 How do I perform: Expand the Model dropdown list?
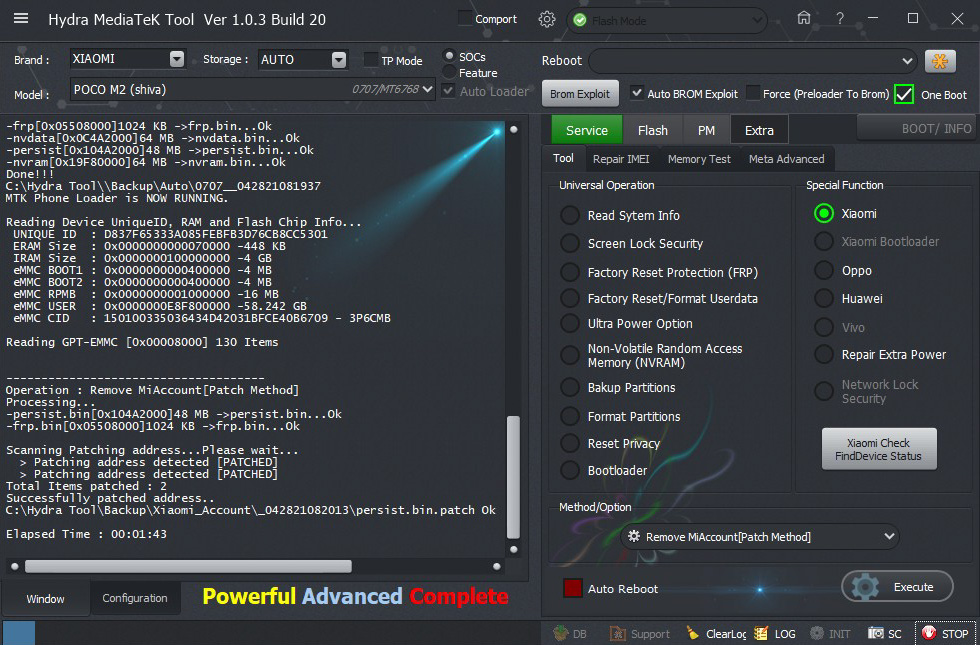[428, 89]
